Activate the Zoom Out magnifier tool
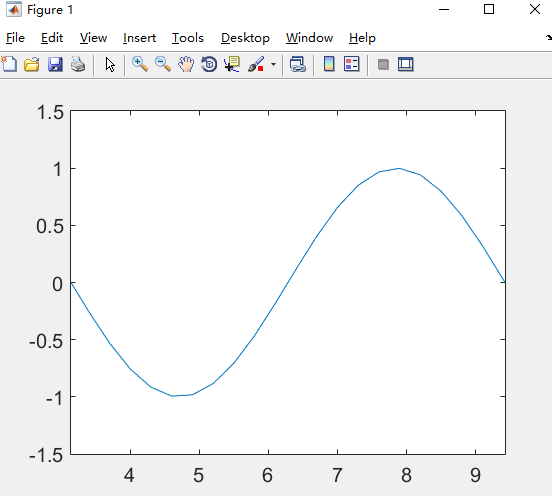The image size is (552, 496). coord(163,64)
